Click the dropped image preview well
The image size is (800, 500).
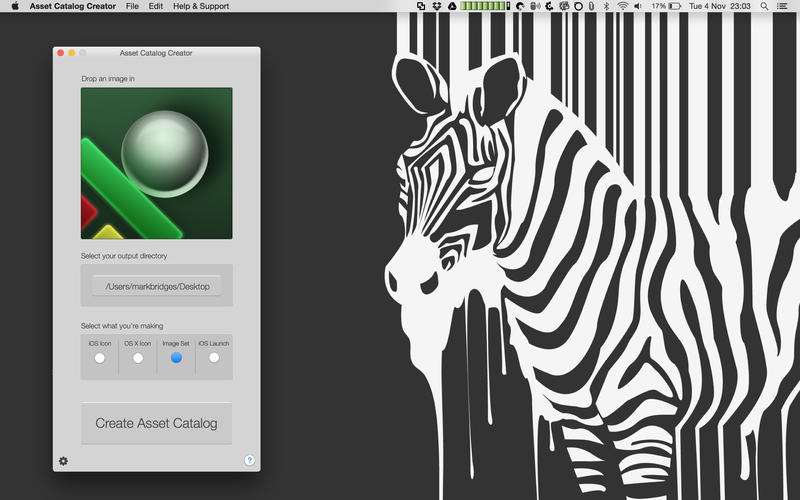tap(156, 163)
